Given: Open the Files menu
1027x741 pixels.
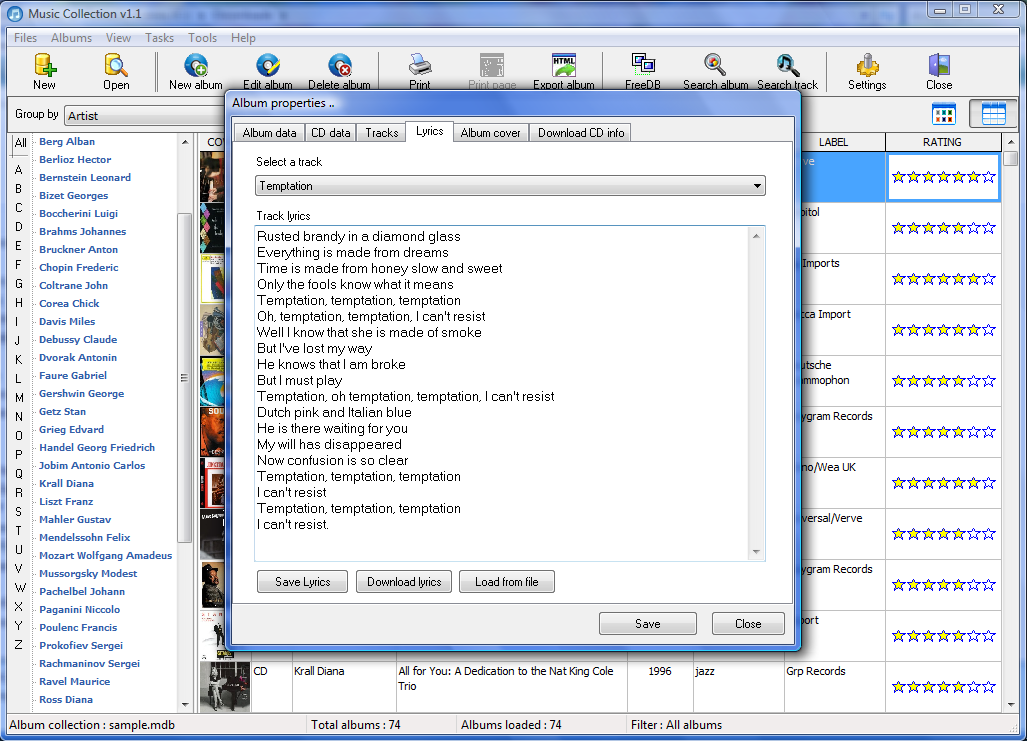Looking at the screenshot, I should [26, 38].
